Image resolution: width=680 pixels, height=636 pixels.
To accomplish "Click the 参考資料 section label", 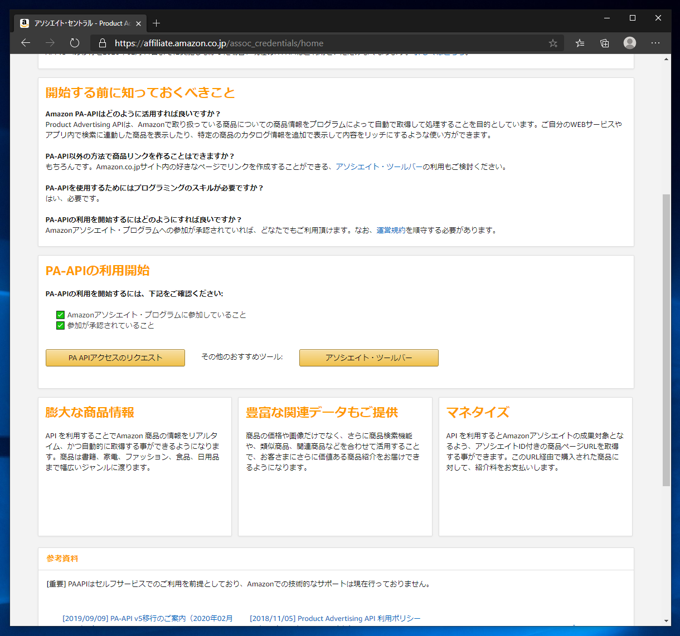I will tap(62, 558).
